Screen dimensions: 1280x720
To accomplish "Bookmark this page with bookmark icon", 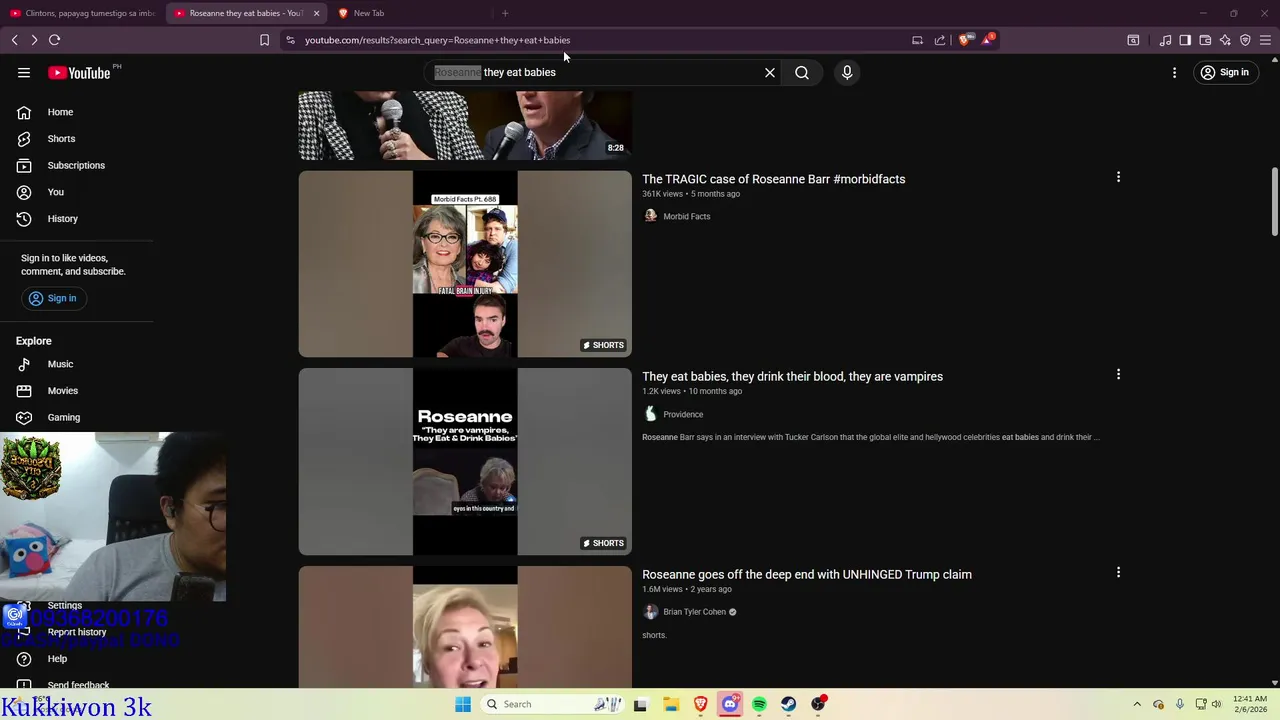I will click(264, 40).
